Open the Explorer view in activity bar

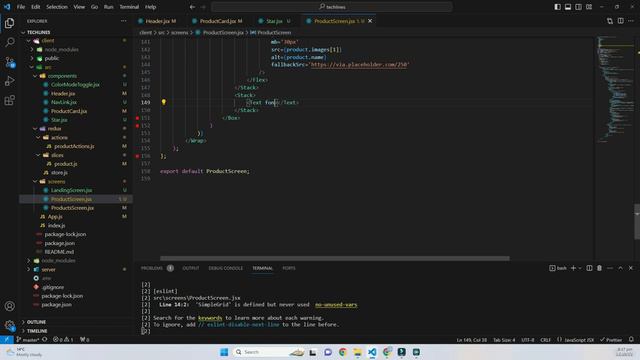coord(9,23)
